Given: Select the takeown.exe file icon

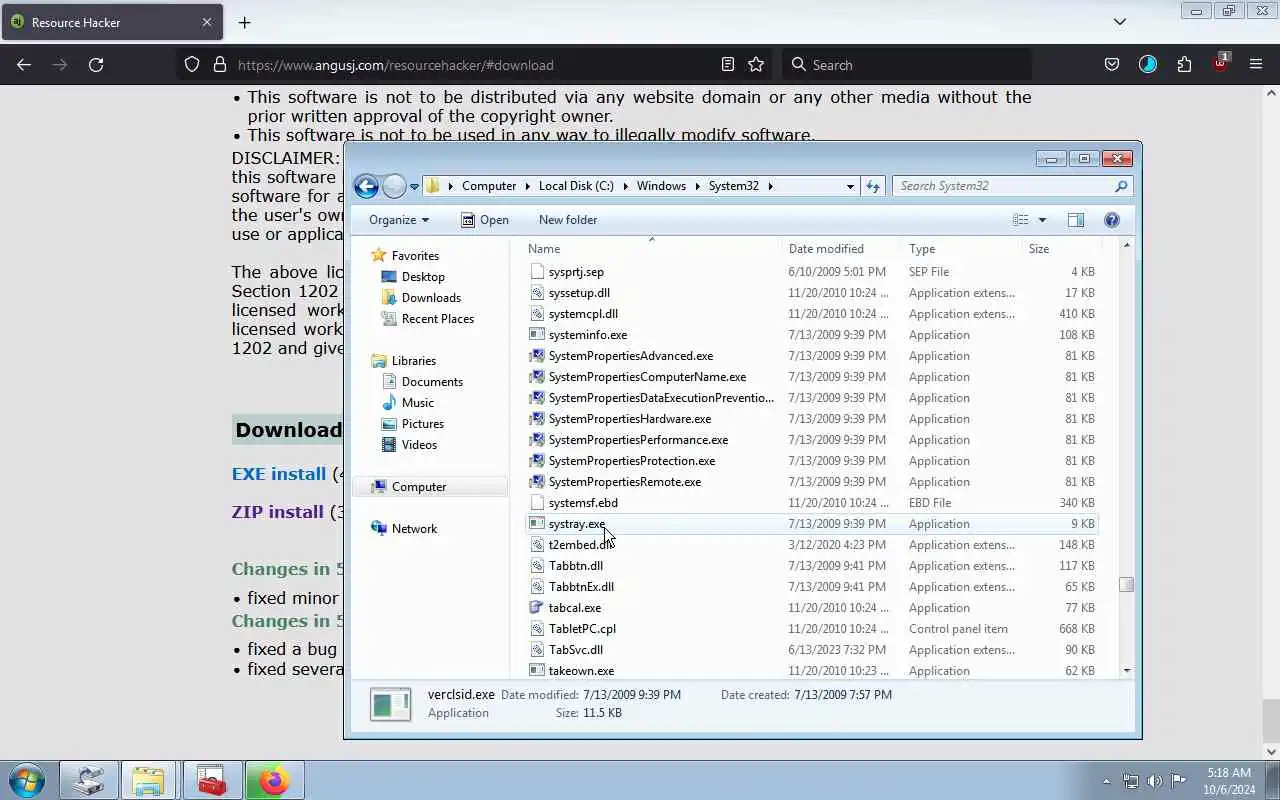Looking at the screenshot, I should tap(537, 671).
